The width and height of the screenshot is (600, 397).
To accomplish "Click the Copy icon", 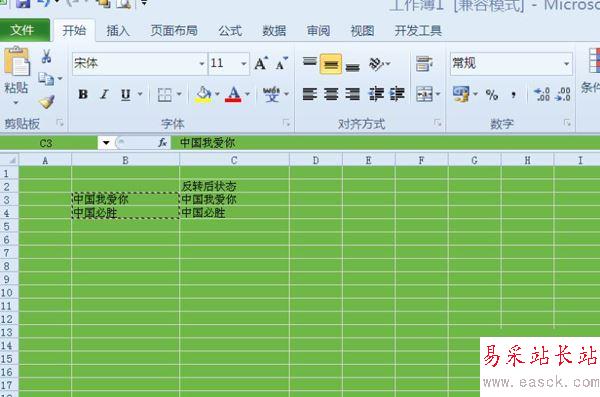I will click(x=46, y=79).
